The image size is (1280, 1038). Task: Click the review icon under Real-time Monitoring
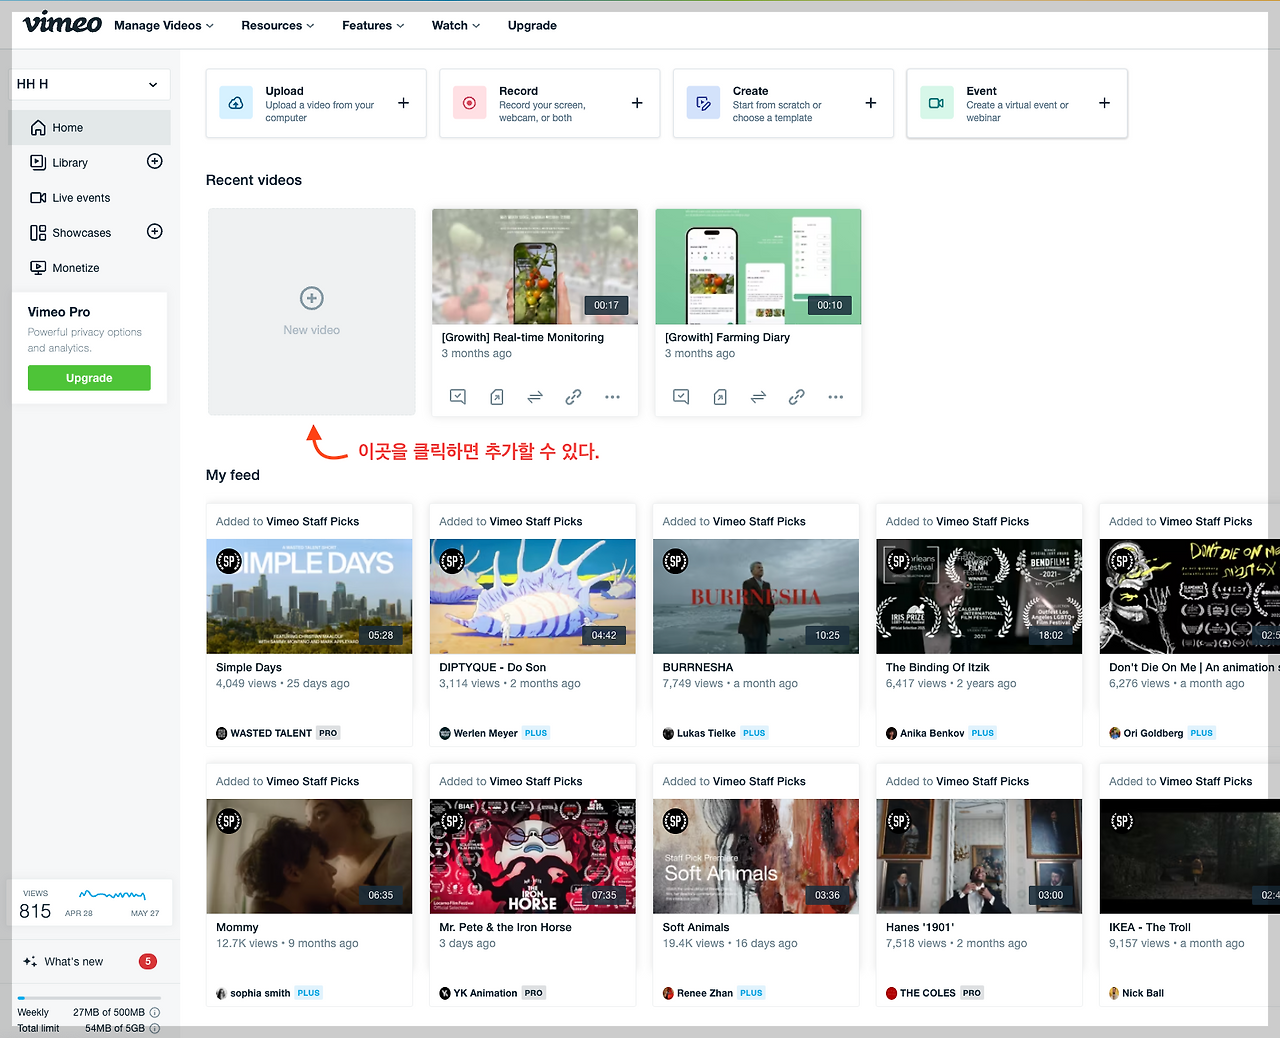(458, 397)
